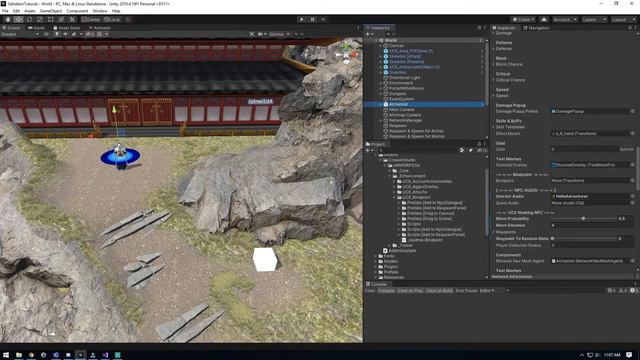Open the Edit menu
This screenshot has height=360, width=640.
coord(16,11)
